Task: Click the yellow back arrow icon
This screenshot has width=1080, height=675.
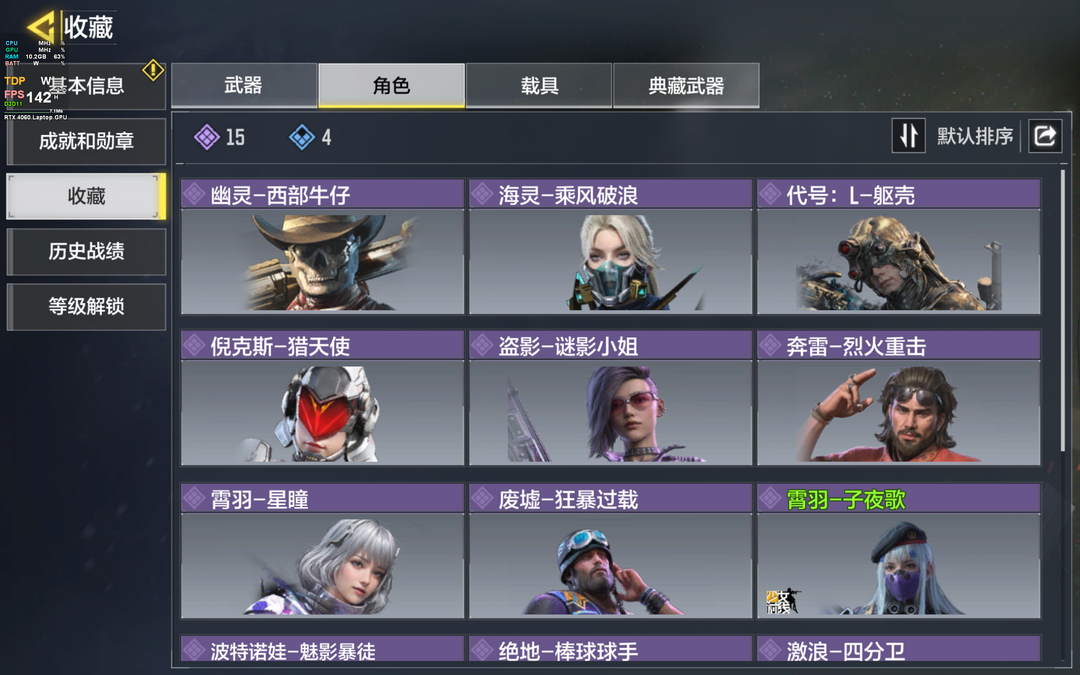Action: [41, 28]
